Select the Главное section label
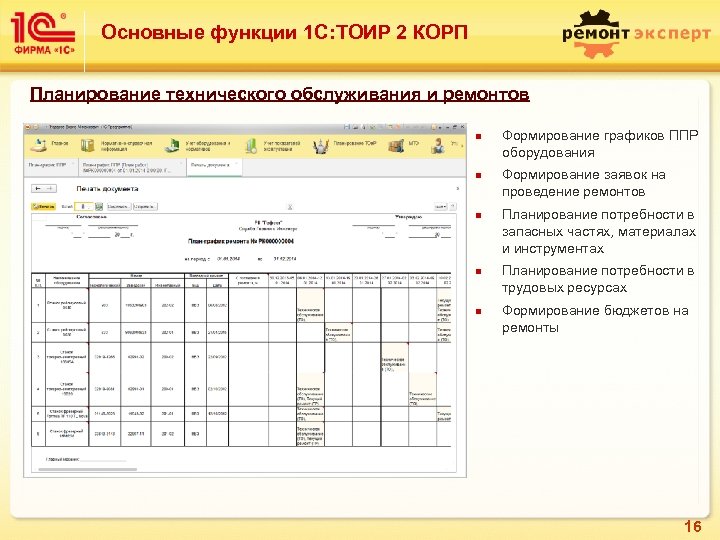The height and width of the screenshot is (540, 720). (x=60, y=143)
